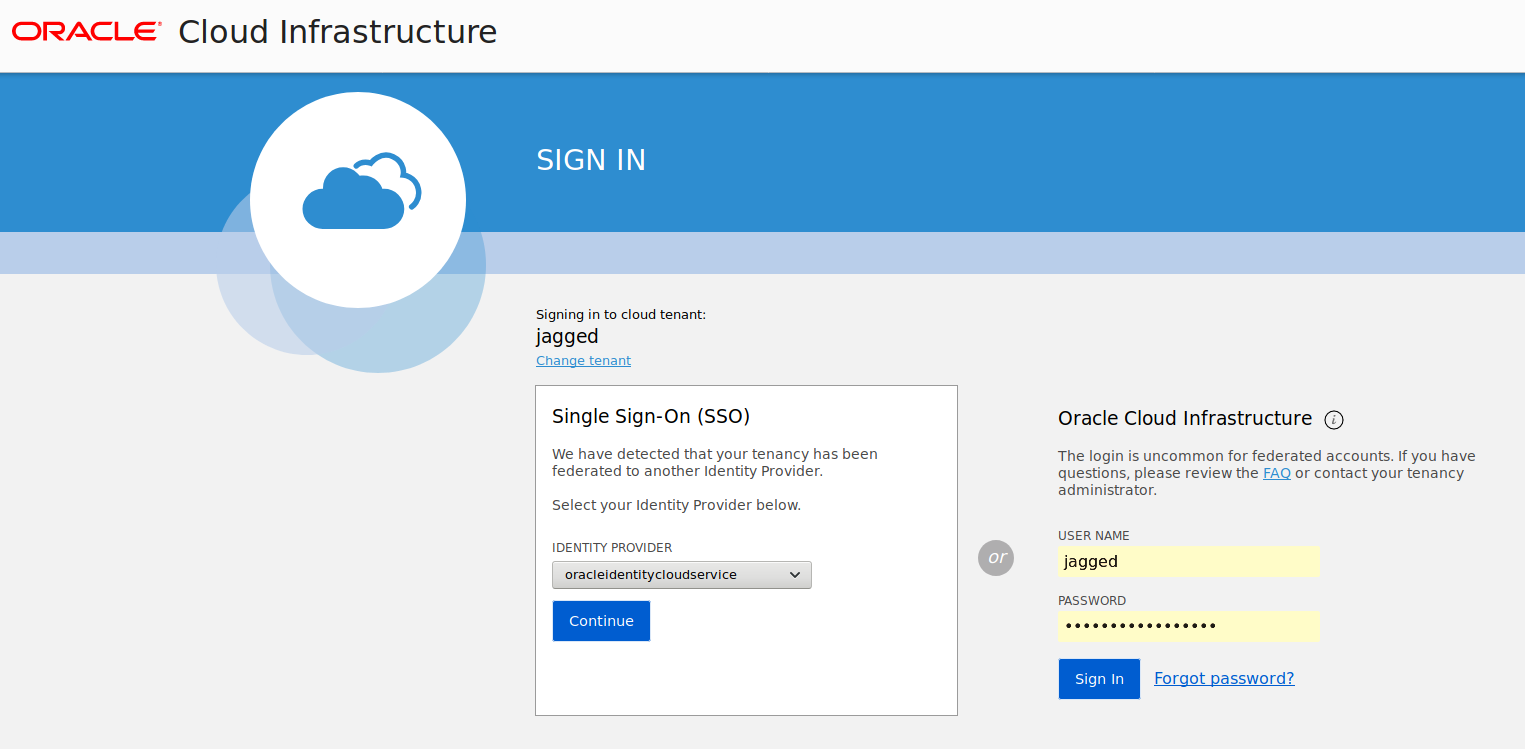
Task: Click the Cloud Infrastructure header text
Action: click(x=337, y=31)
